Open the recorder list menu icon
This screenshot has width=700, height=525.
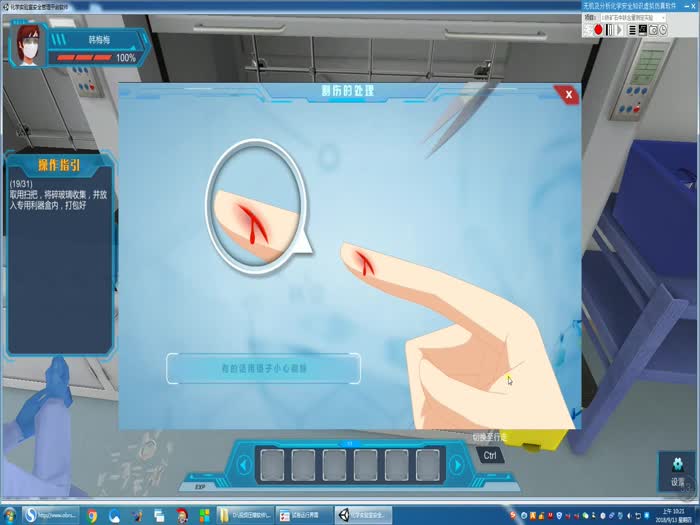[631, 30]
